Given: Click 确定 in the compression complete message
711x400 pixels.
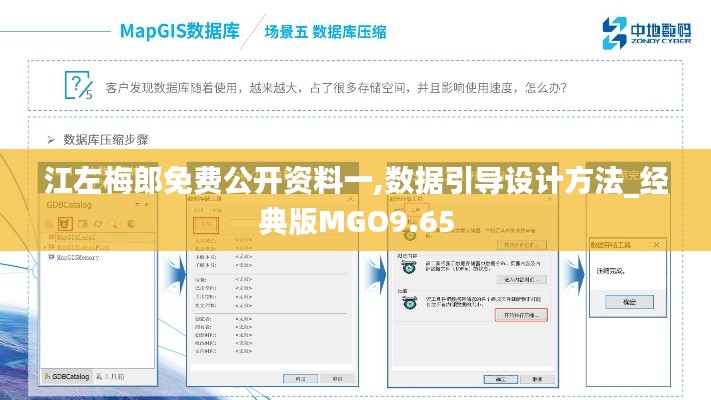Looking at the screenshot, I should point(629,302).
